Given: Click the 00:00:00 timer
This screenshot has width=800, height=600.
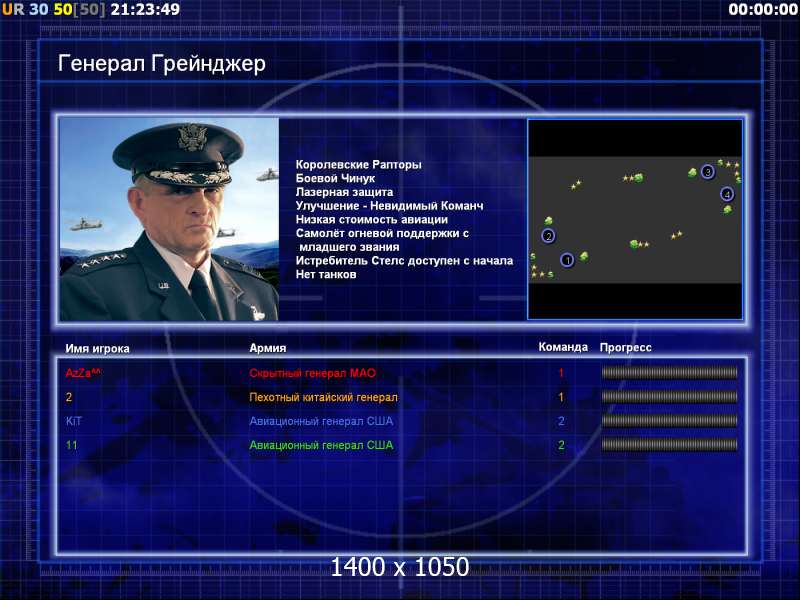Looking at the screenshot, I should click(763, 9).
